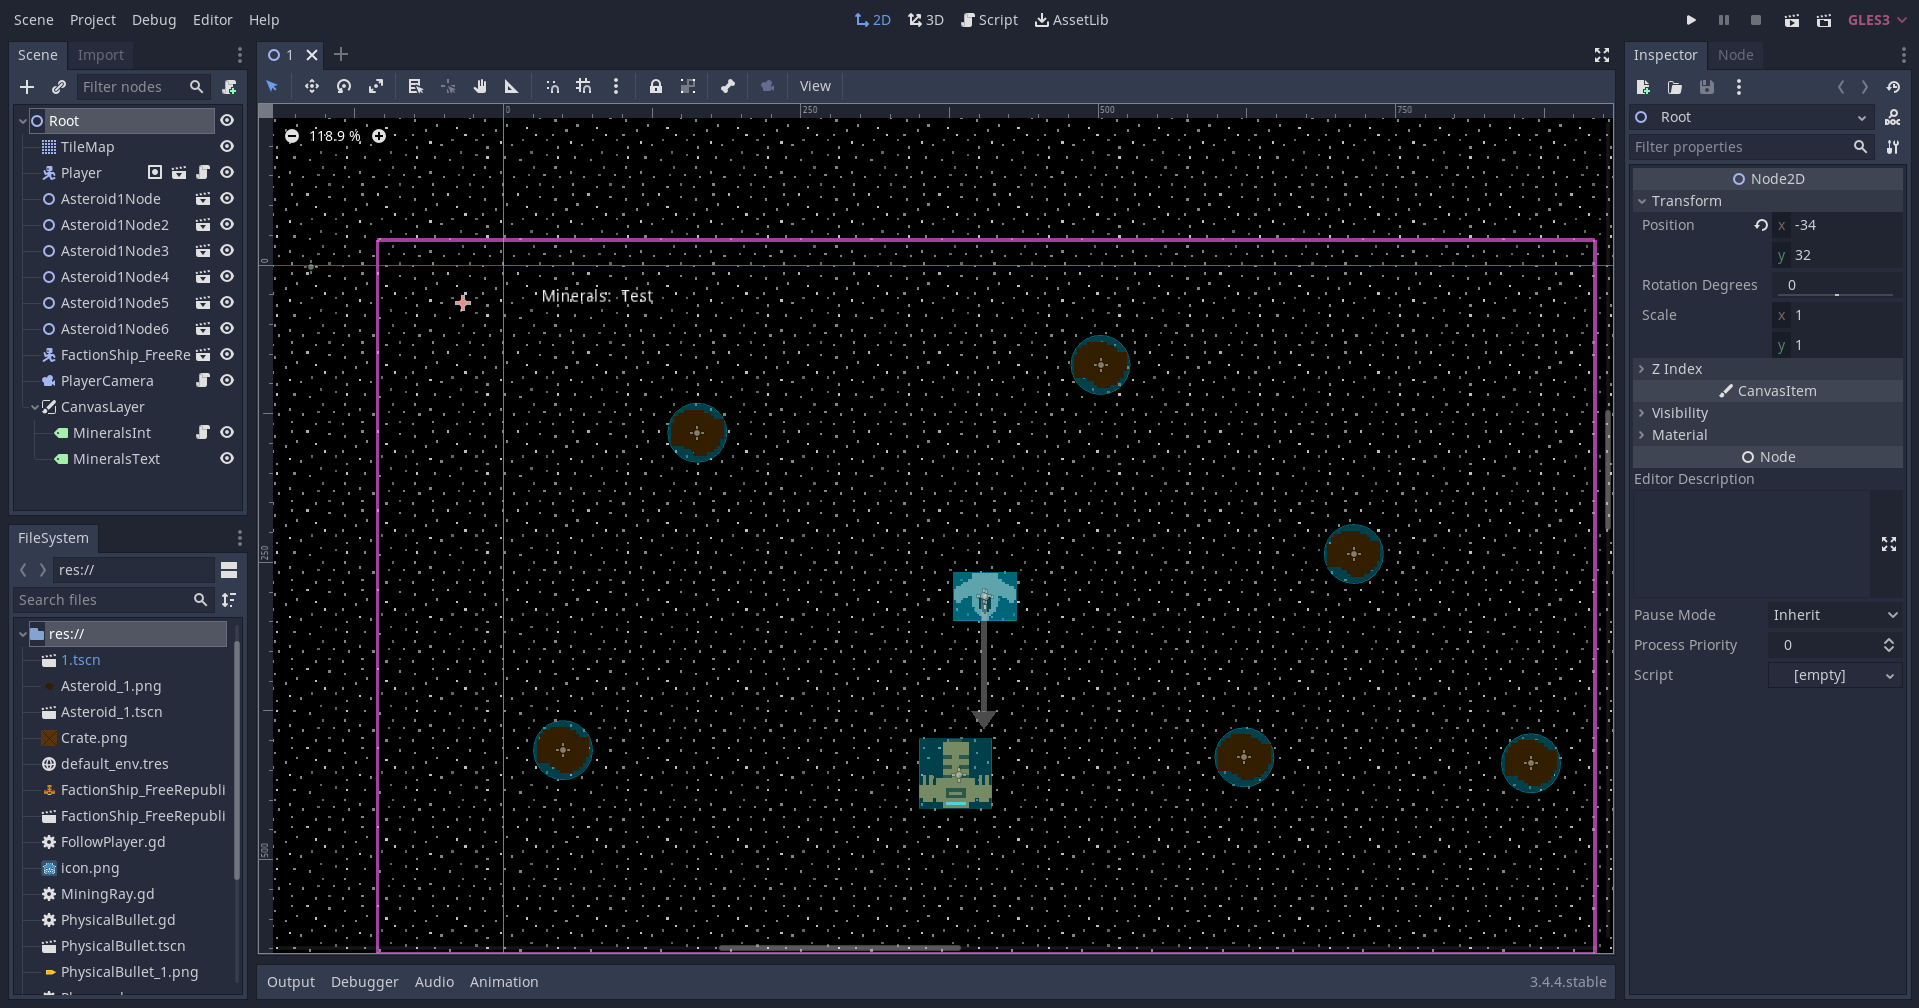Open the Debugger bottom panel

[365, 982]
